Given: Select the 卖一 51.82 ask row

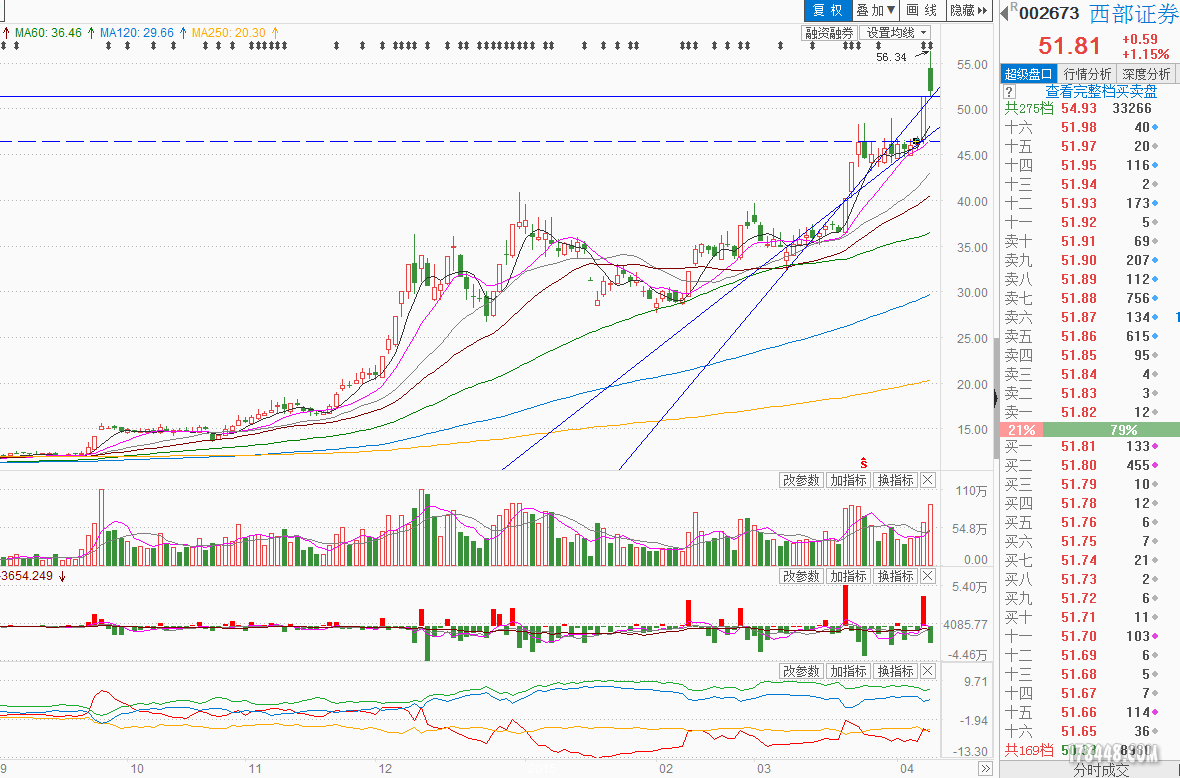Looking at the screenshot, I should 1090,412.
